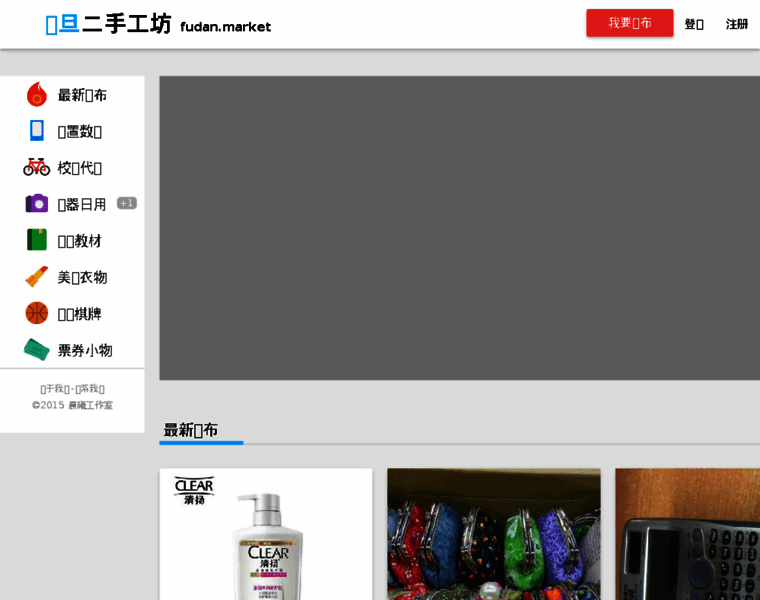Click the lipstick icon

37,277
